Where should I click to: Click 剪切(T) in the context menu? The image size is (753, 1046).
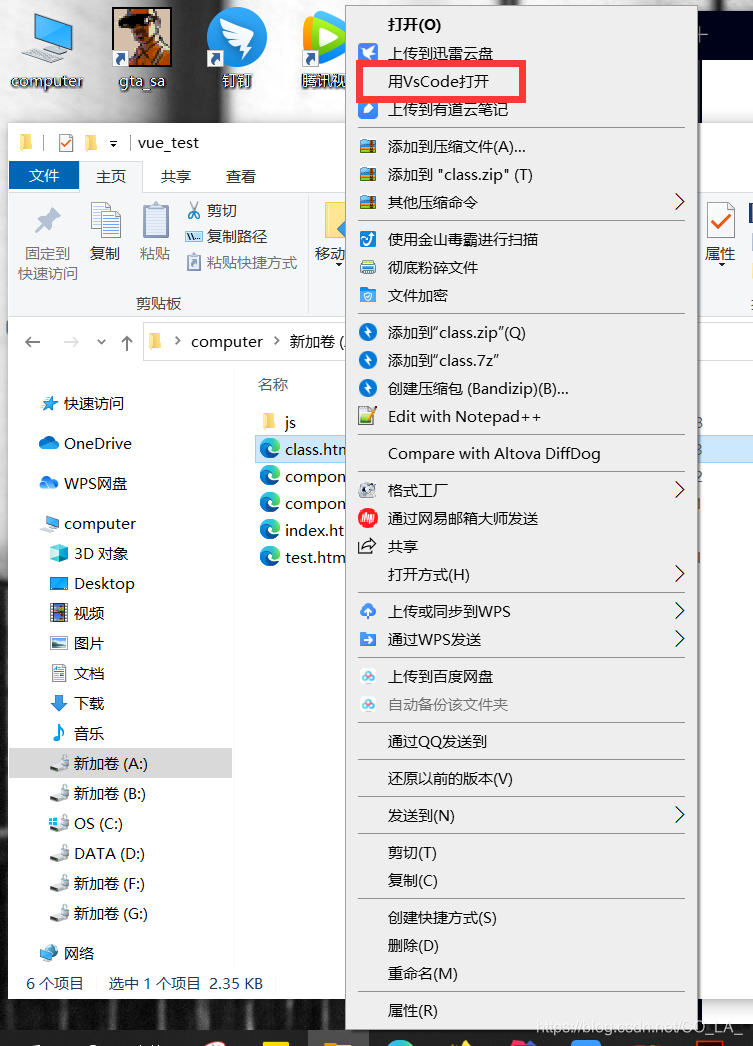click(x=412, y=853)
